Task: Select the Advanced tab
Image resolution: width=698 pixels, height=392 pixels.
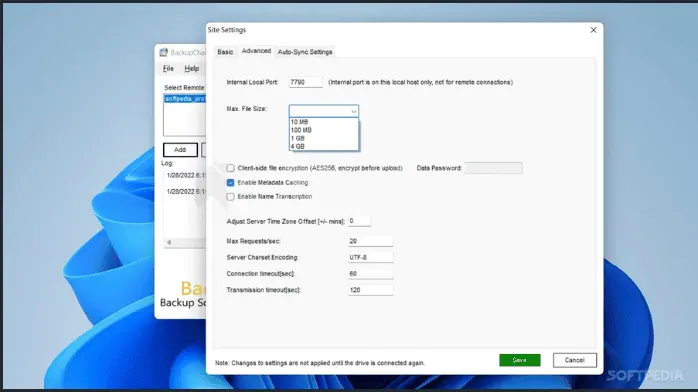Action: 256,51
